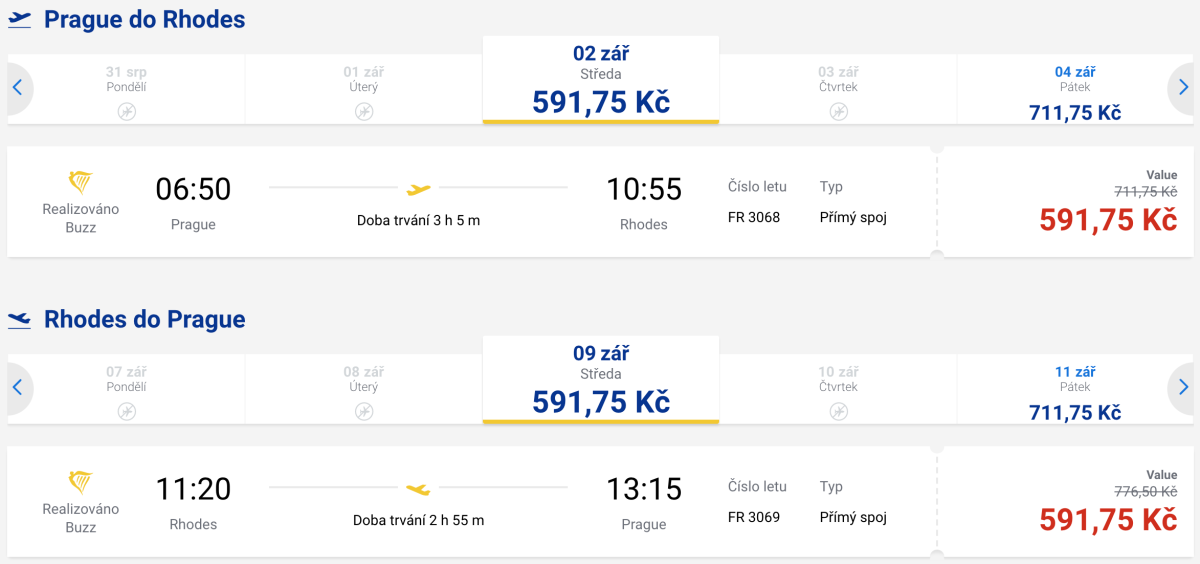Select the 09 zář Středa date tab
The height and width of the screenshot is (564, 1200).
[600, 380]
